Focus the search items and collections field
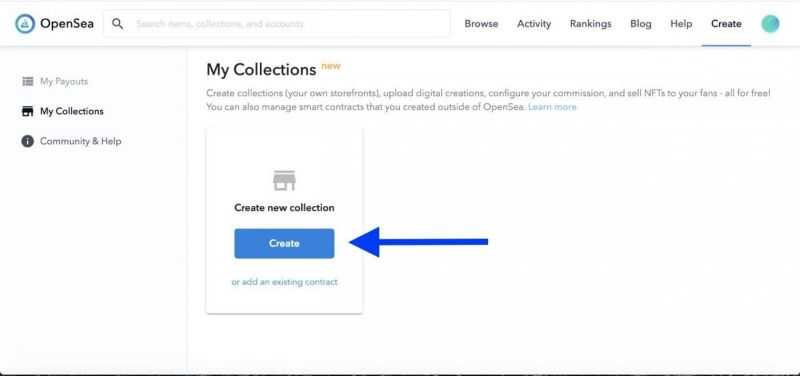Viewport: 800px width, 376px height. tap(277, 23)
